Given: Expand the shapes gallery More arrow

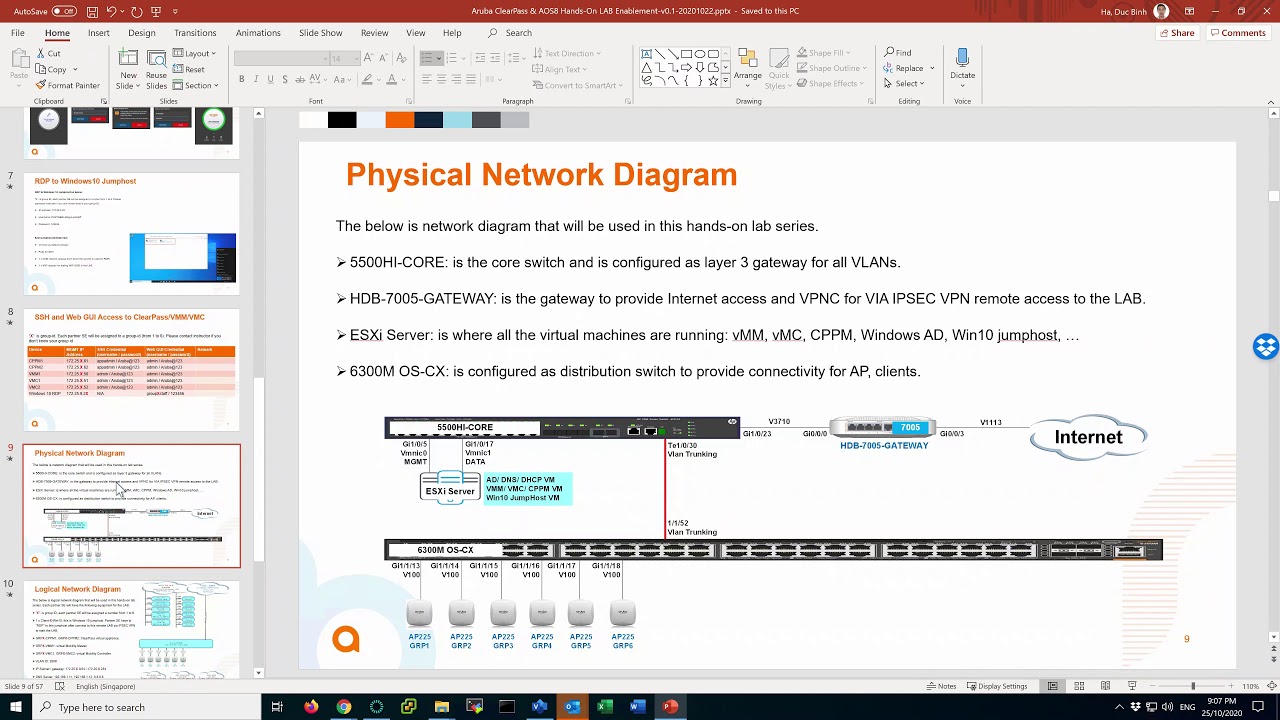Looking at the screenshot, I should pos(725,83).
